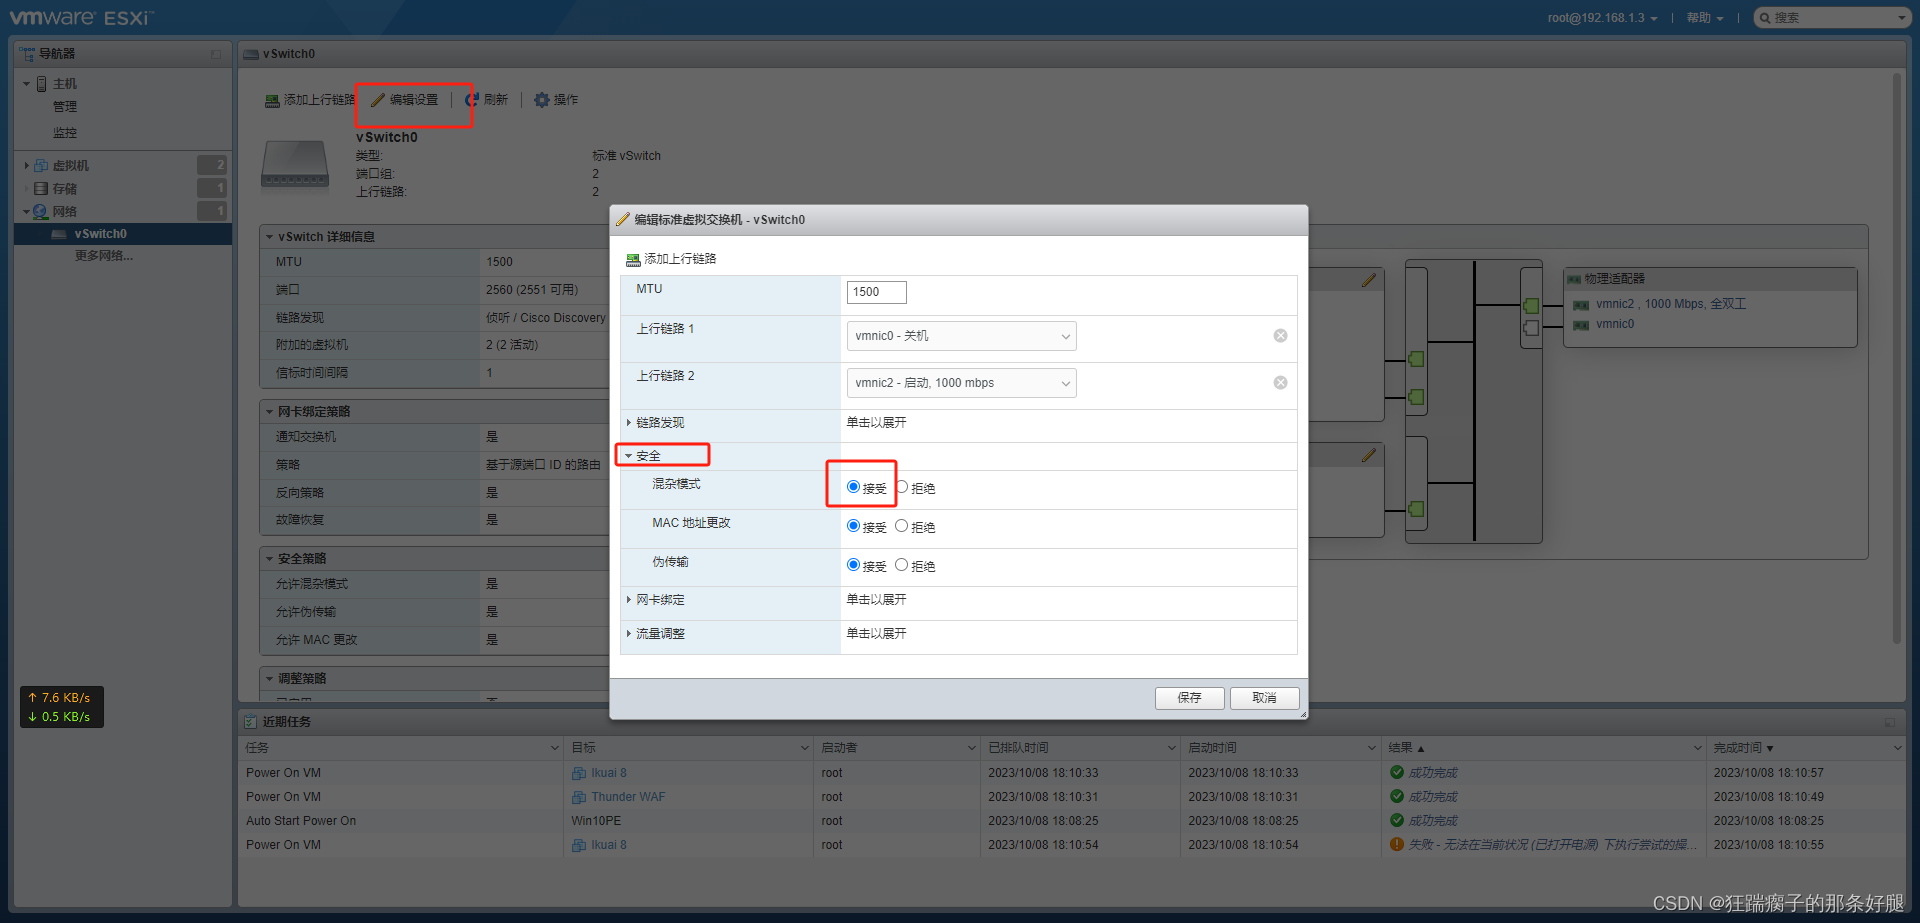Maximize the 近期任务 panel via corner icon
This screenshot has width=1920, height=923.
pyautogui.click(x=1890, y=722)
